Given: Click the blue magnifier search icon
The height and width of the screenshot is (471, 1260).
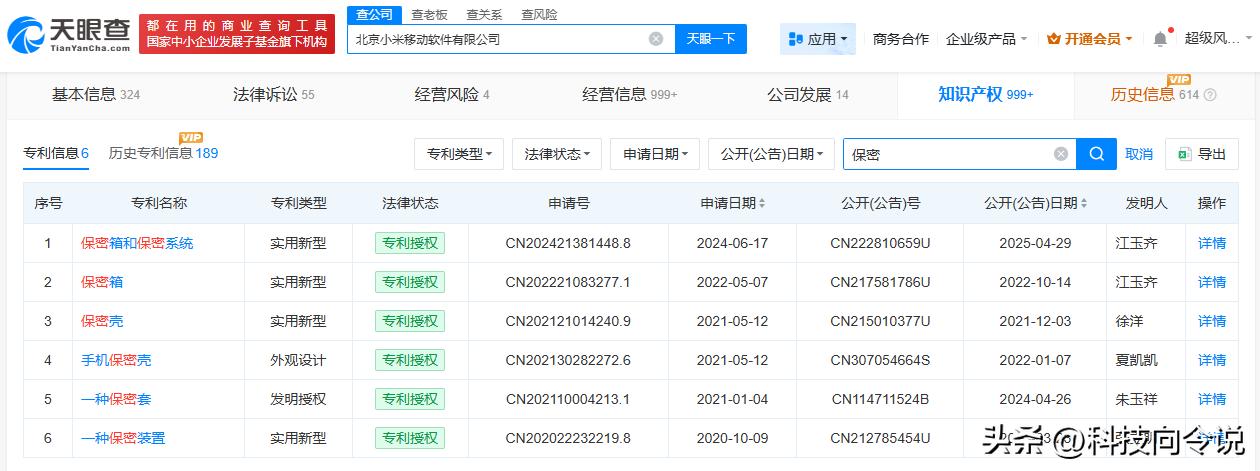Looking at the screenshot, I should 1097,154.
